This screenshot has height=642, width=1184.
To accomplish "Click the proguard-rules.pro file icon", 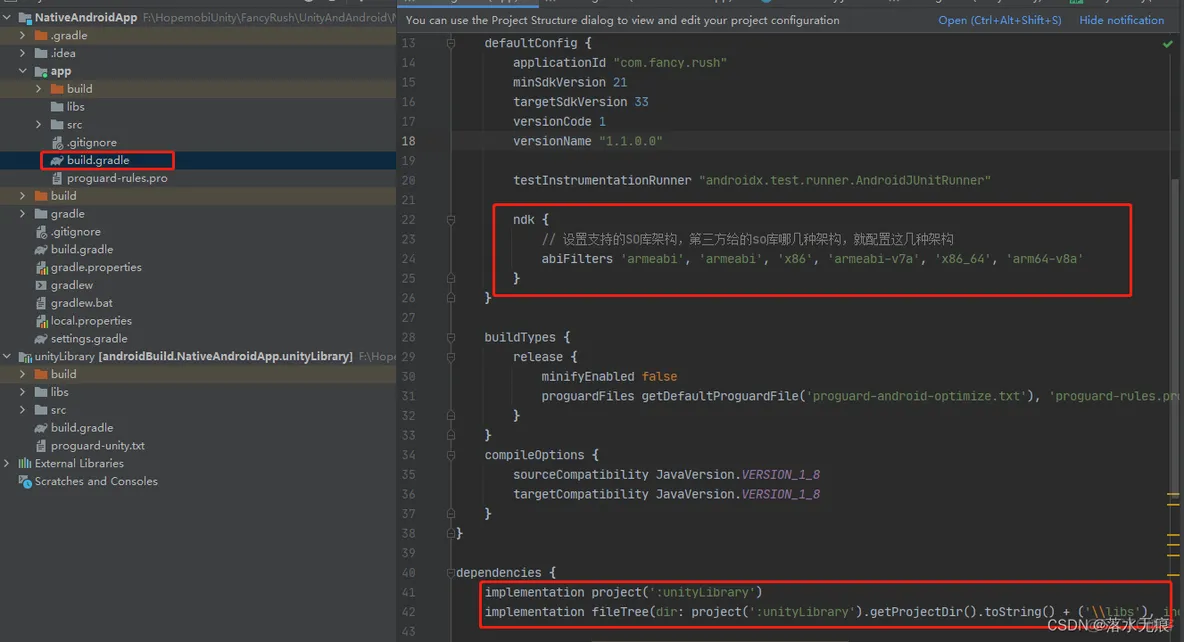I will (x=57, y=178).
